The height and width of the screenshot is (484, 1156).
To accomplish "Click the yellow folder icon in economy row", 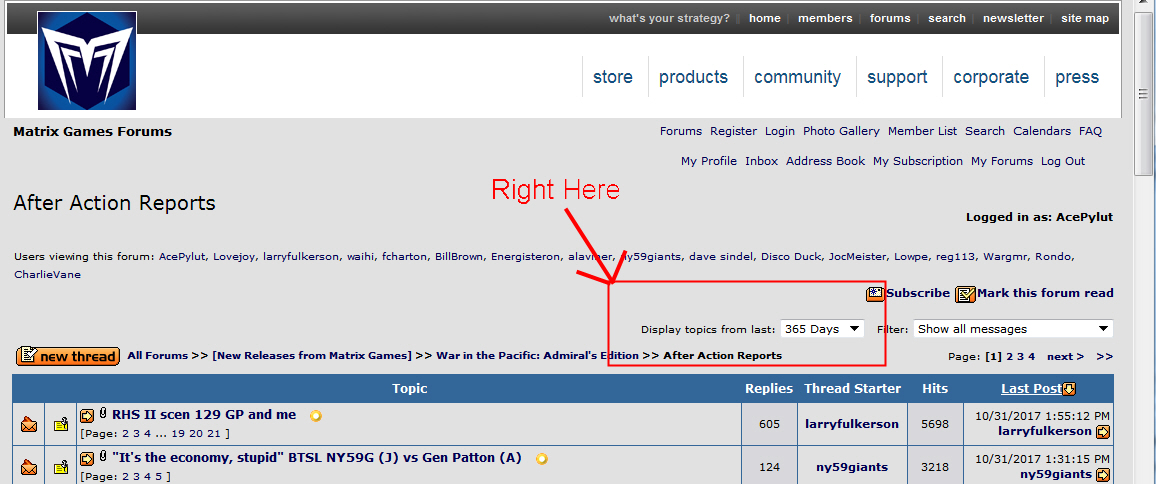I will 61,467.
